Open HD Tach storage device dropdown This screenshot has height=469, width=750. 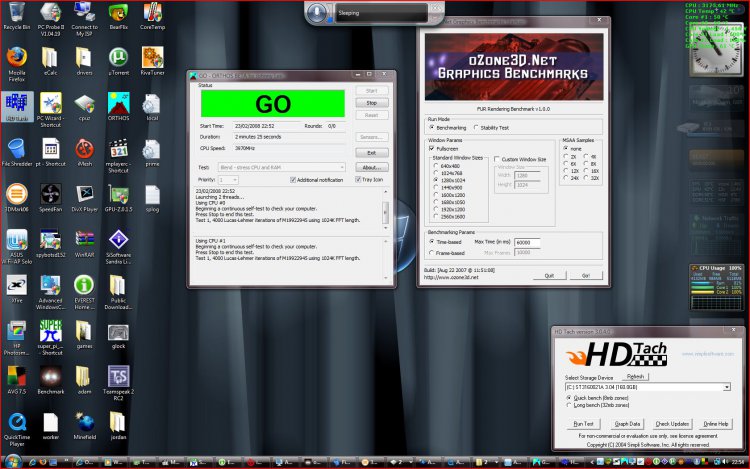tap(648, 387)
